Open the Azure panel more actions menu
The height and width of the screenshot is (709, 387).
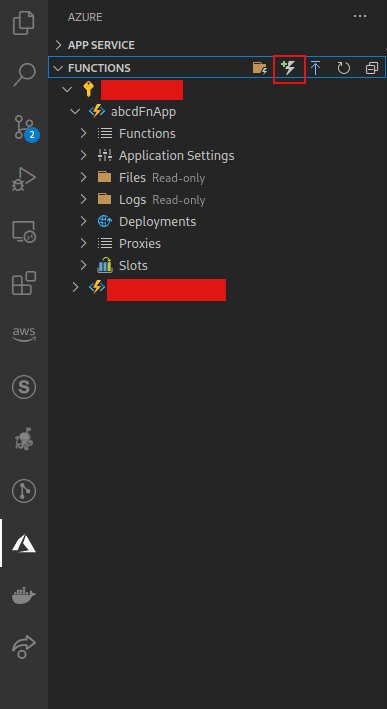(360, 16)
